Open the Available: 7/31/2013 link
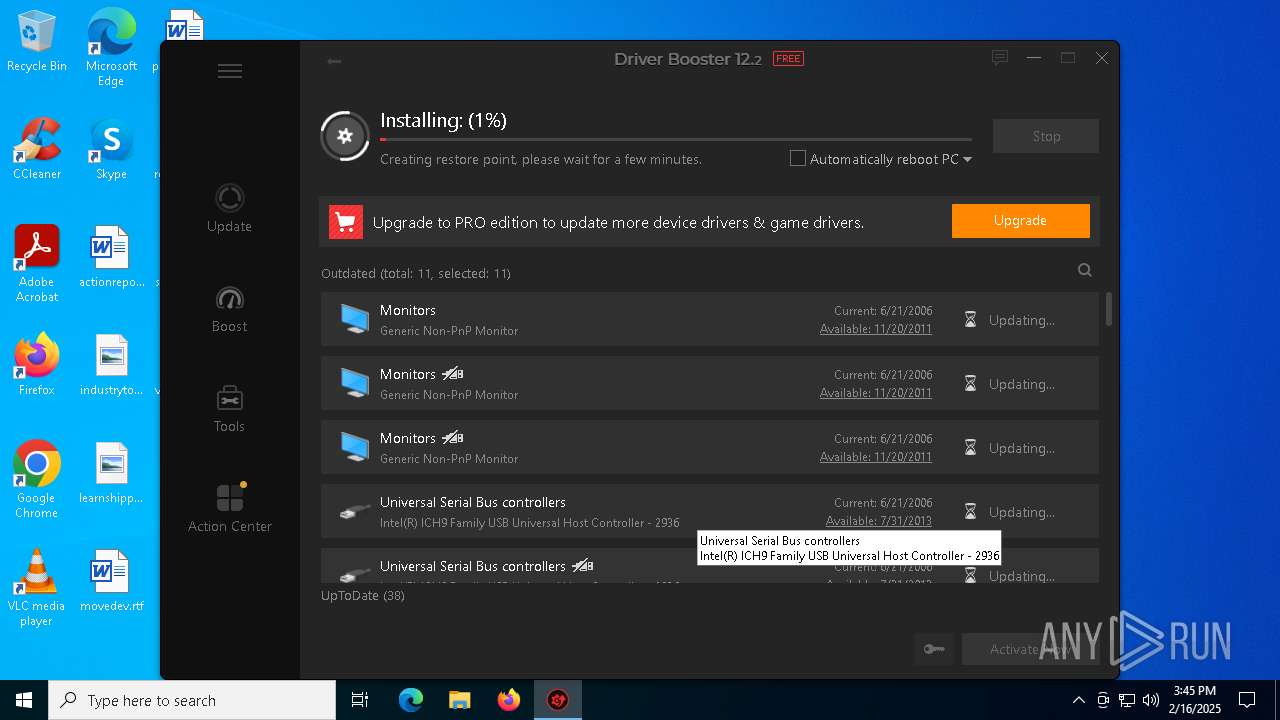 (879, 521)
